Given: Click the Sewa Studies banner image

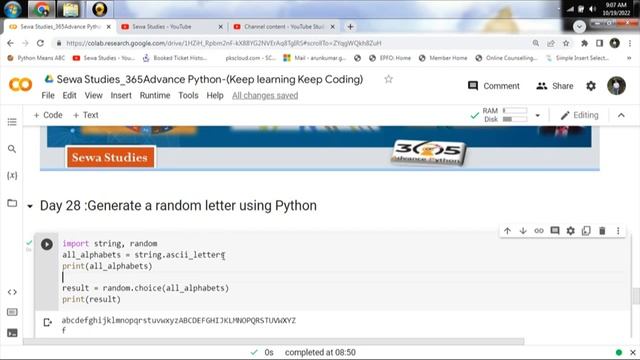Looking at the screenshot, I should [320, 148].
